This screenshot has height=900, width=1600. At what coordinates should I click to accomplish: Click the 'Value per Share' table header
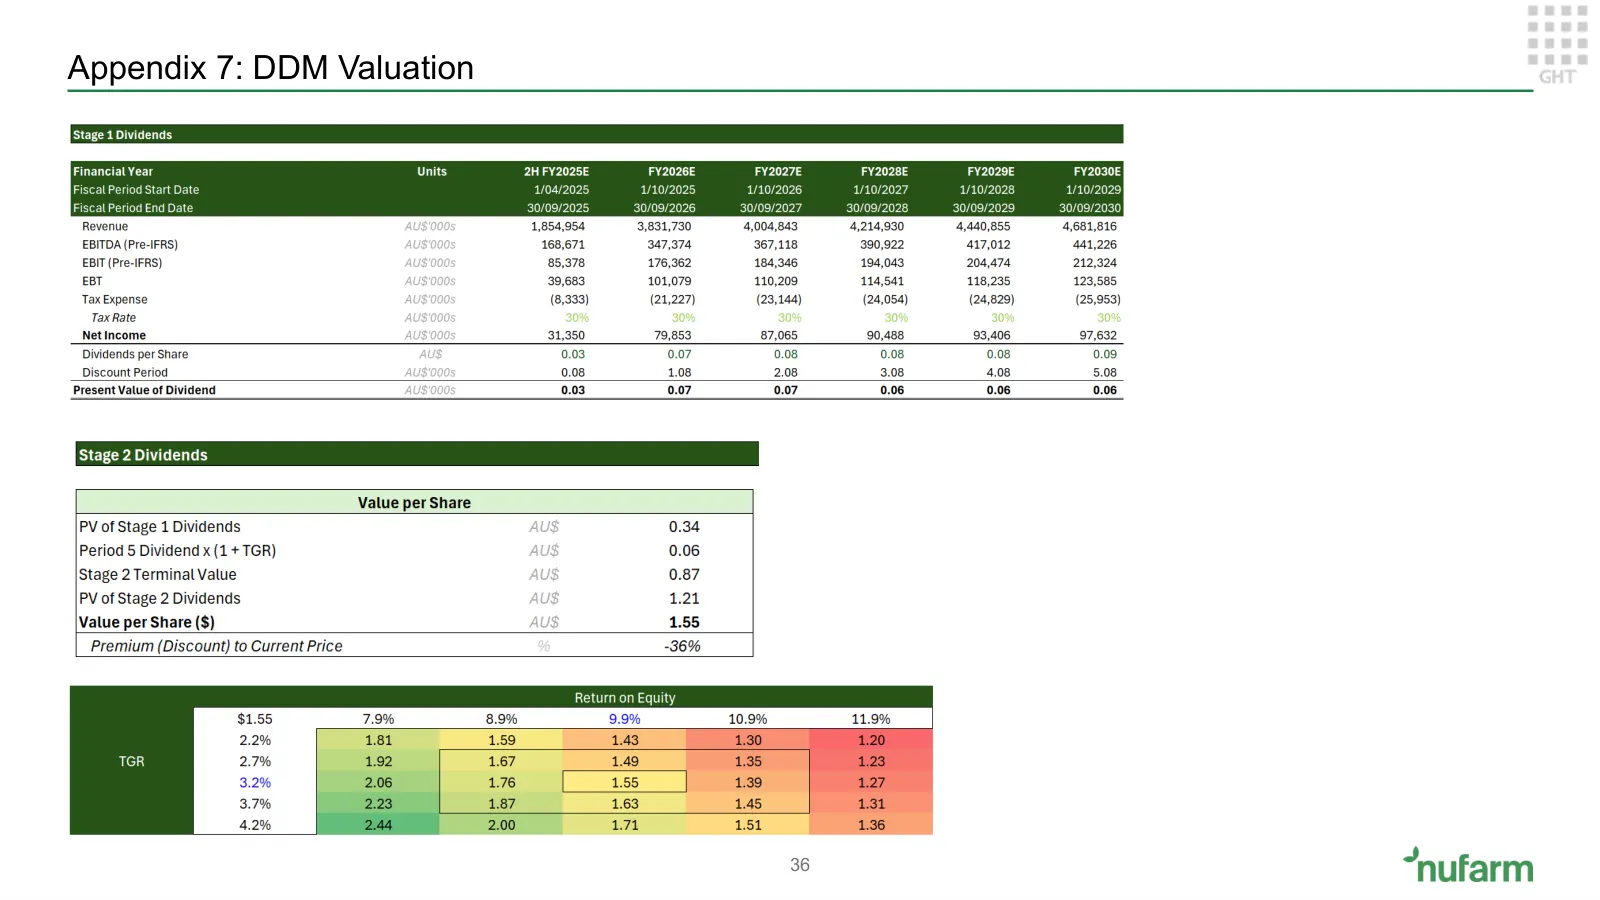pyautogui.click(x=414, y=503)
